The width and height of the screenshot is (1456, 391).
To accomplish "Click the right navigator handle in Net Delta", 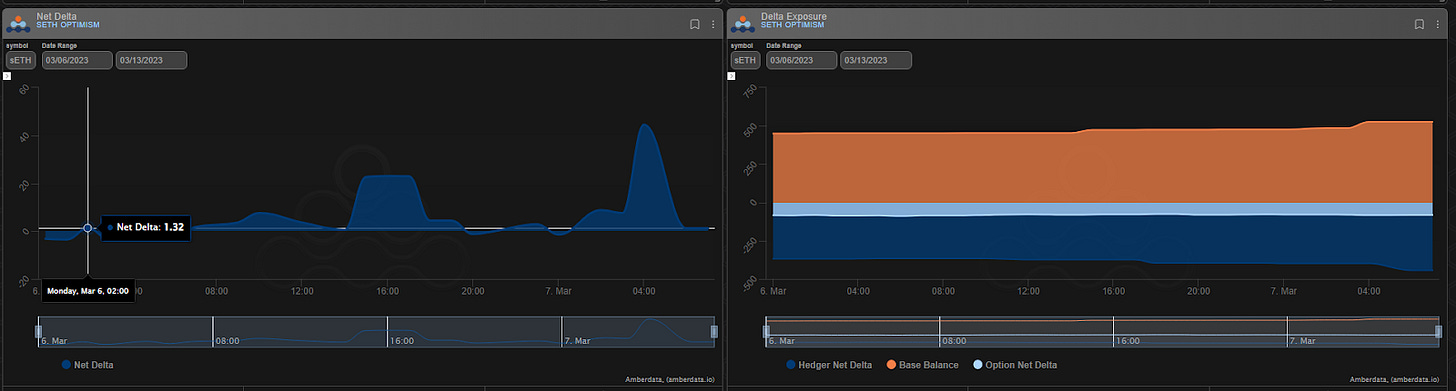I will [714, 331].
